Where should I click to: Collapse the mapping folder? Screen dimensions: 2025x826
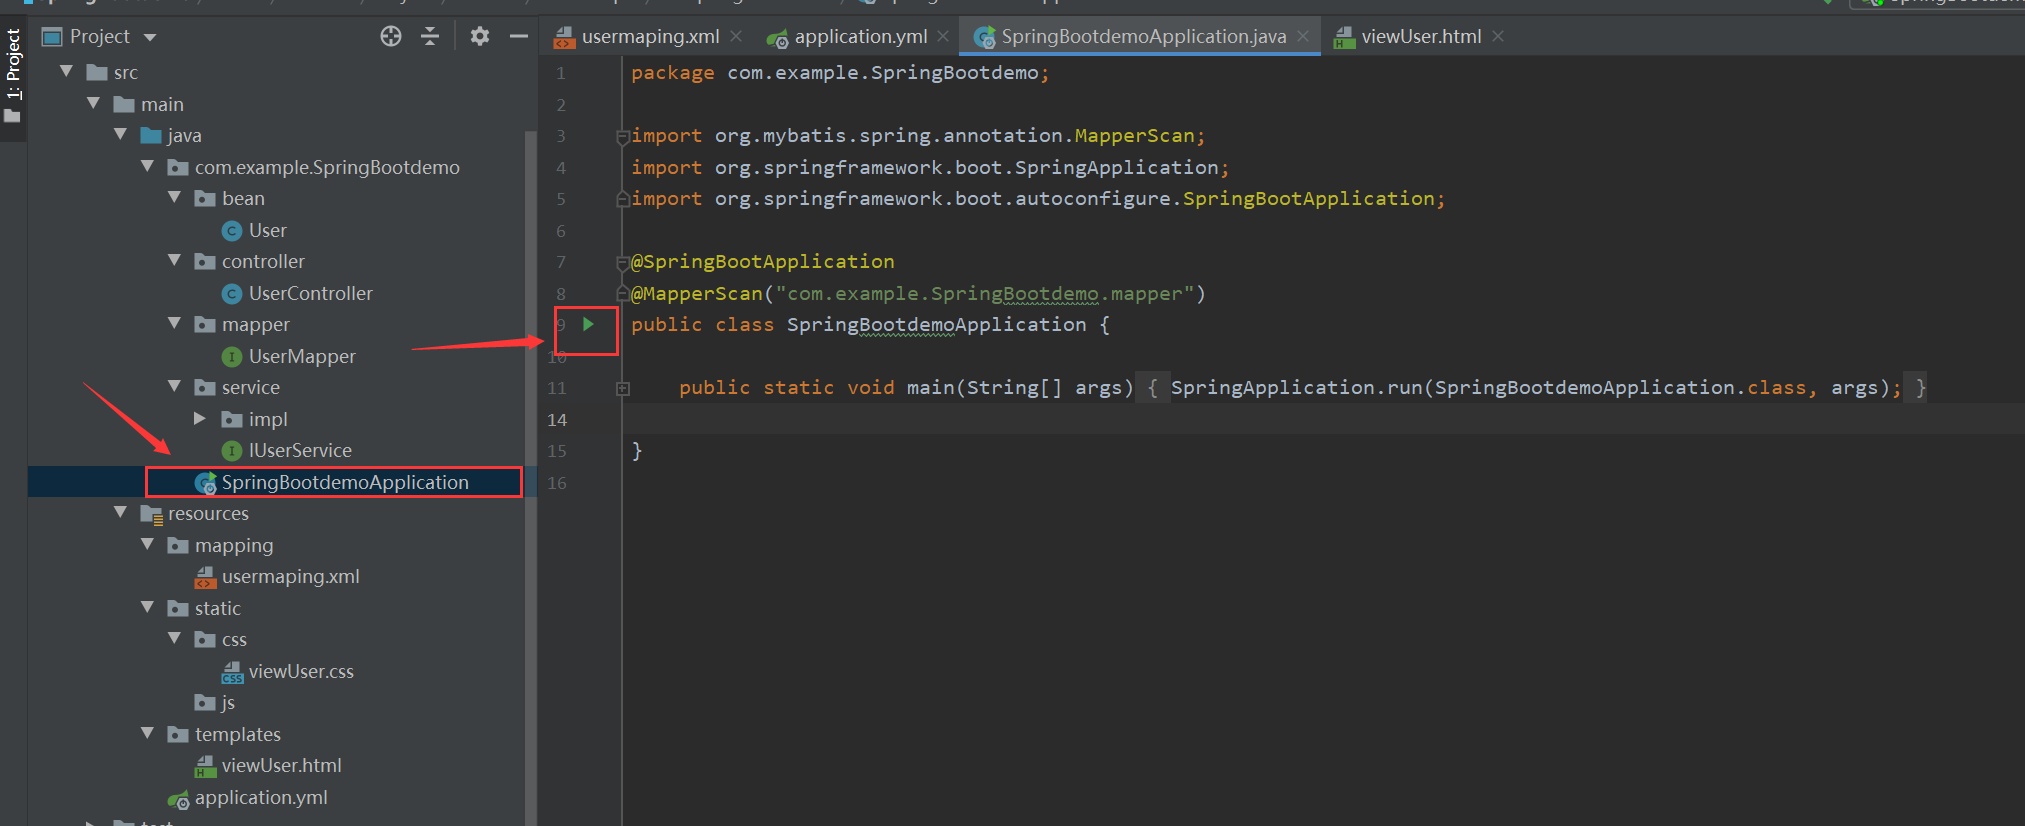(148, 545)
